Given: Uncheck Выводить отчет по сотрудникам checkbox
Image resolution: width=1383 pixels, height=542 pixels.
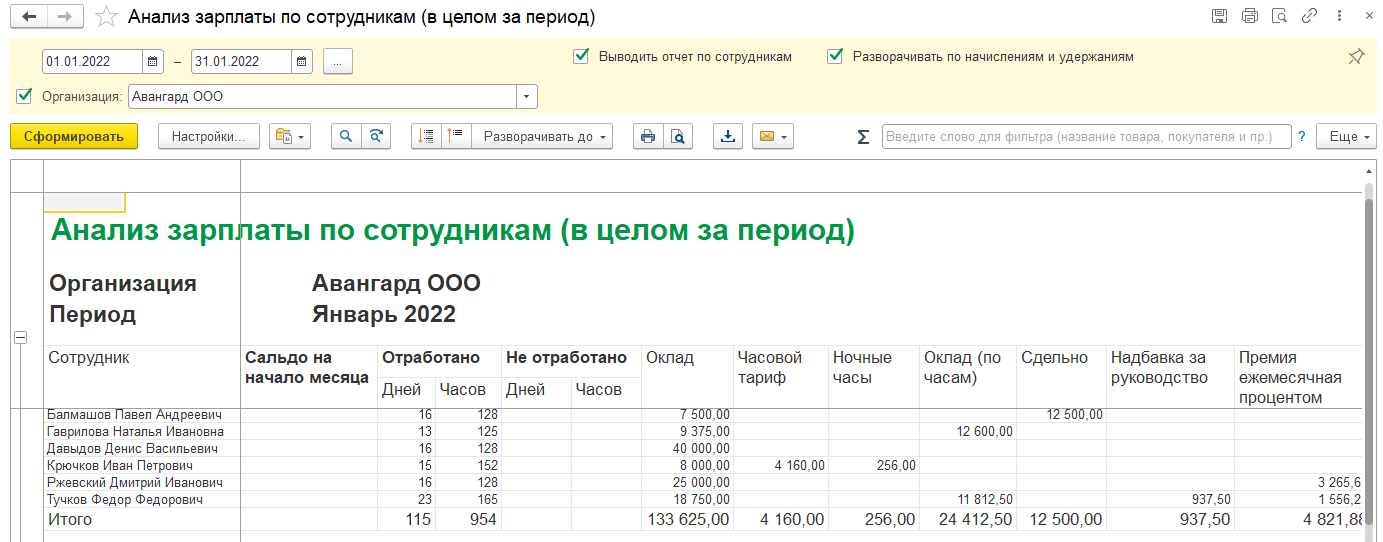Looking at the screenshot, I should 580,57.
